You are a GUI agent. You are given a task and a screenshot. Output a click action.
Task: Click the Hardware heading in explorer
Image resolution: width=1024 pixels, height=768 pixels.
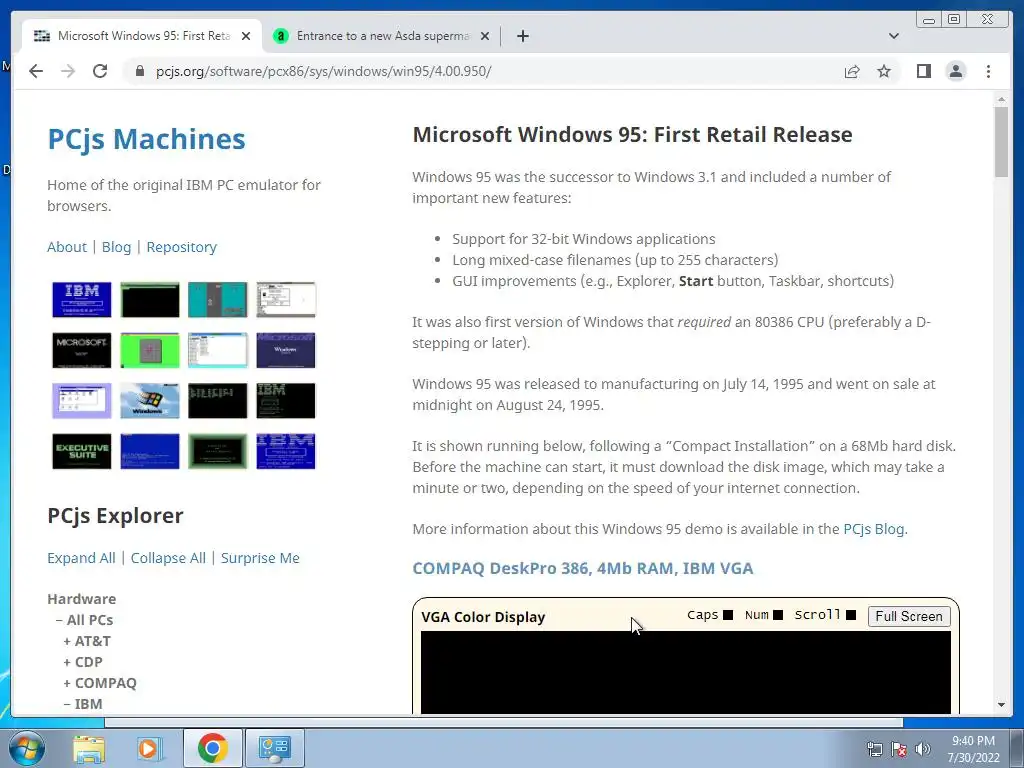click(82, 599)
